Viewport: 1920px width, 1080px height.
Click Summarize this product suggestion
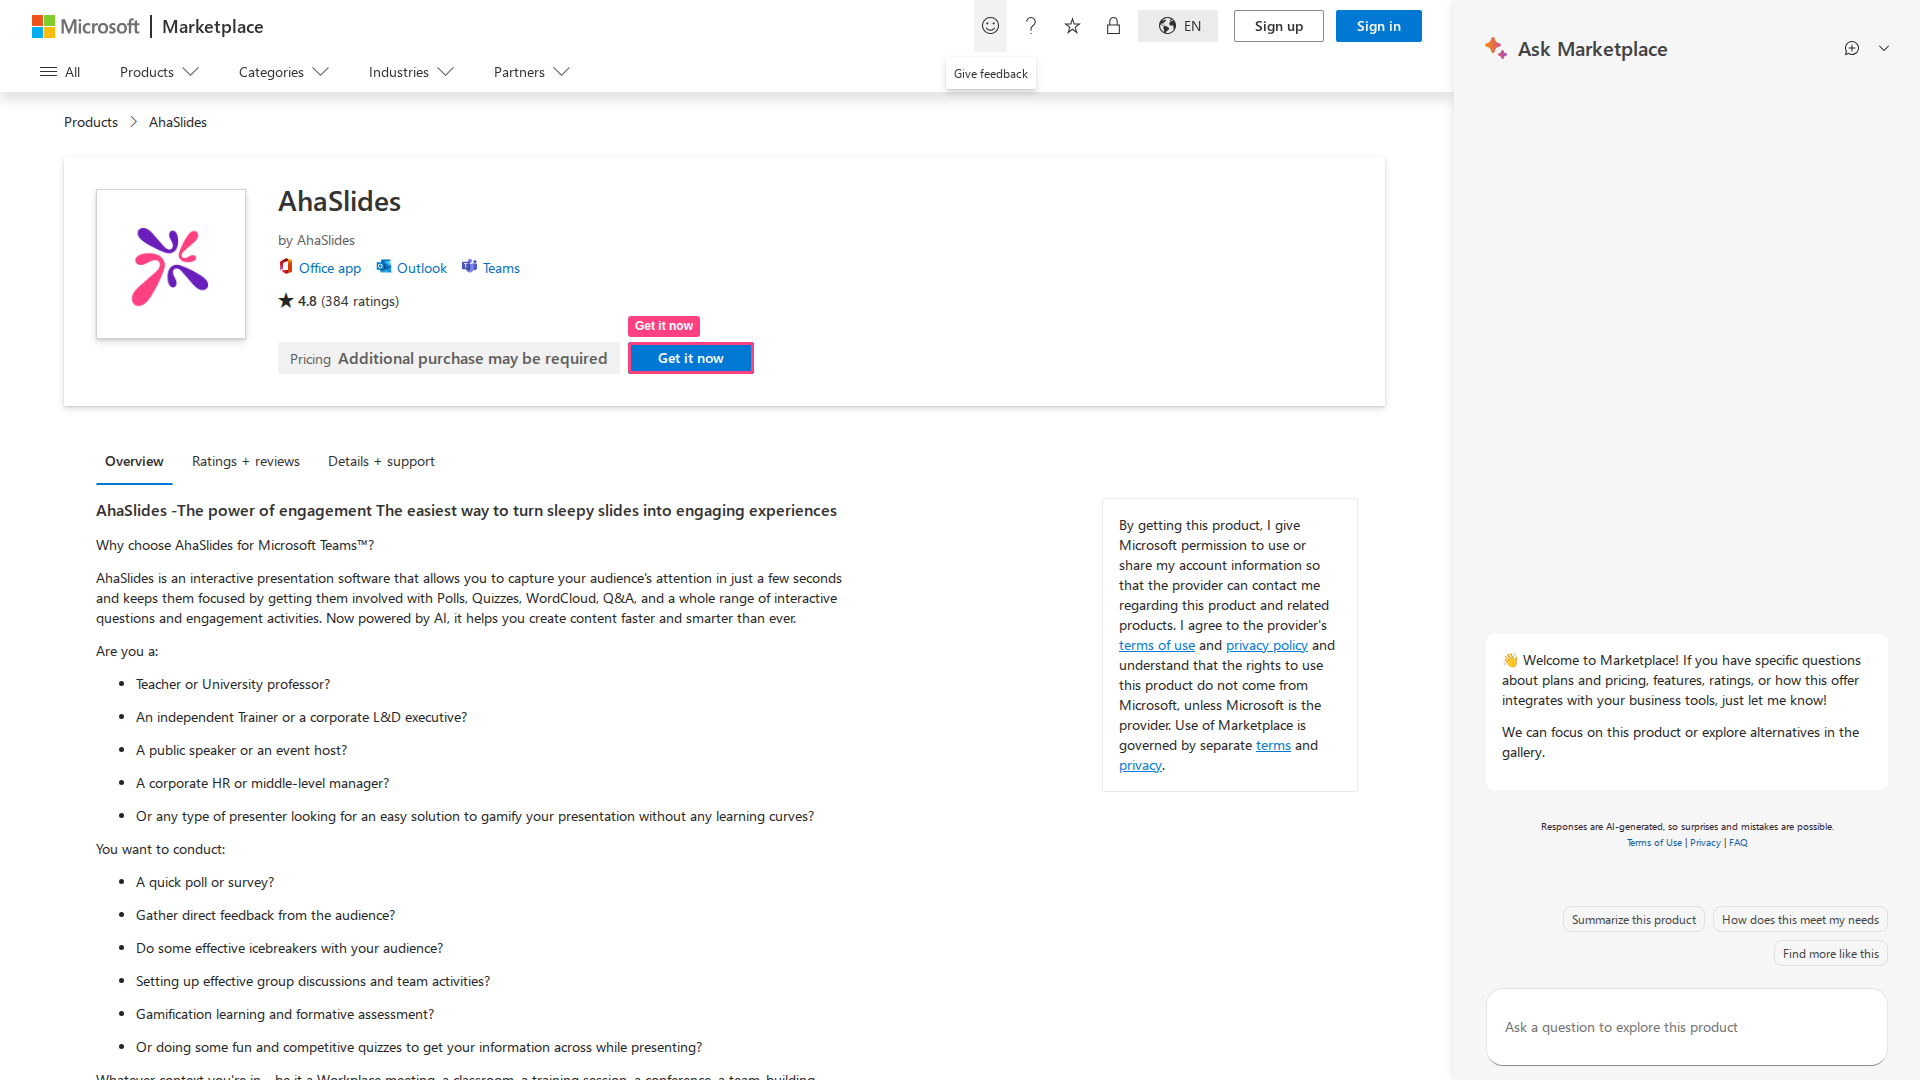click(1634, 920)
